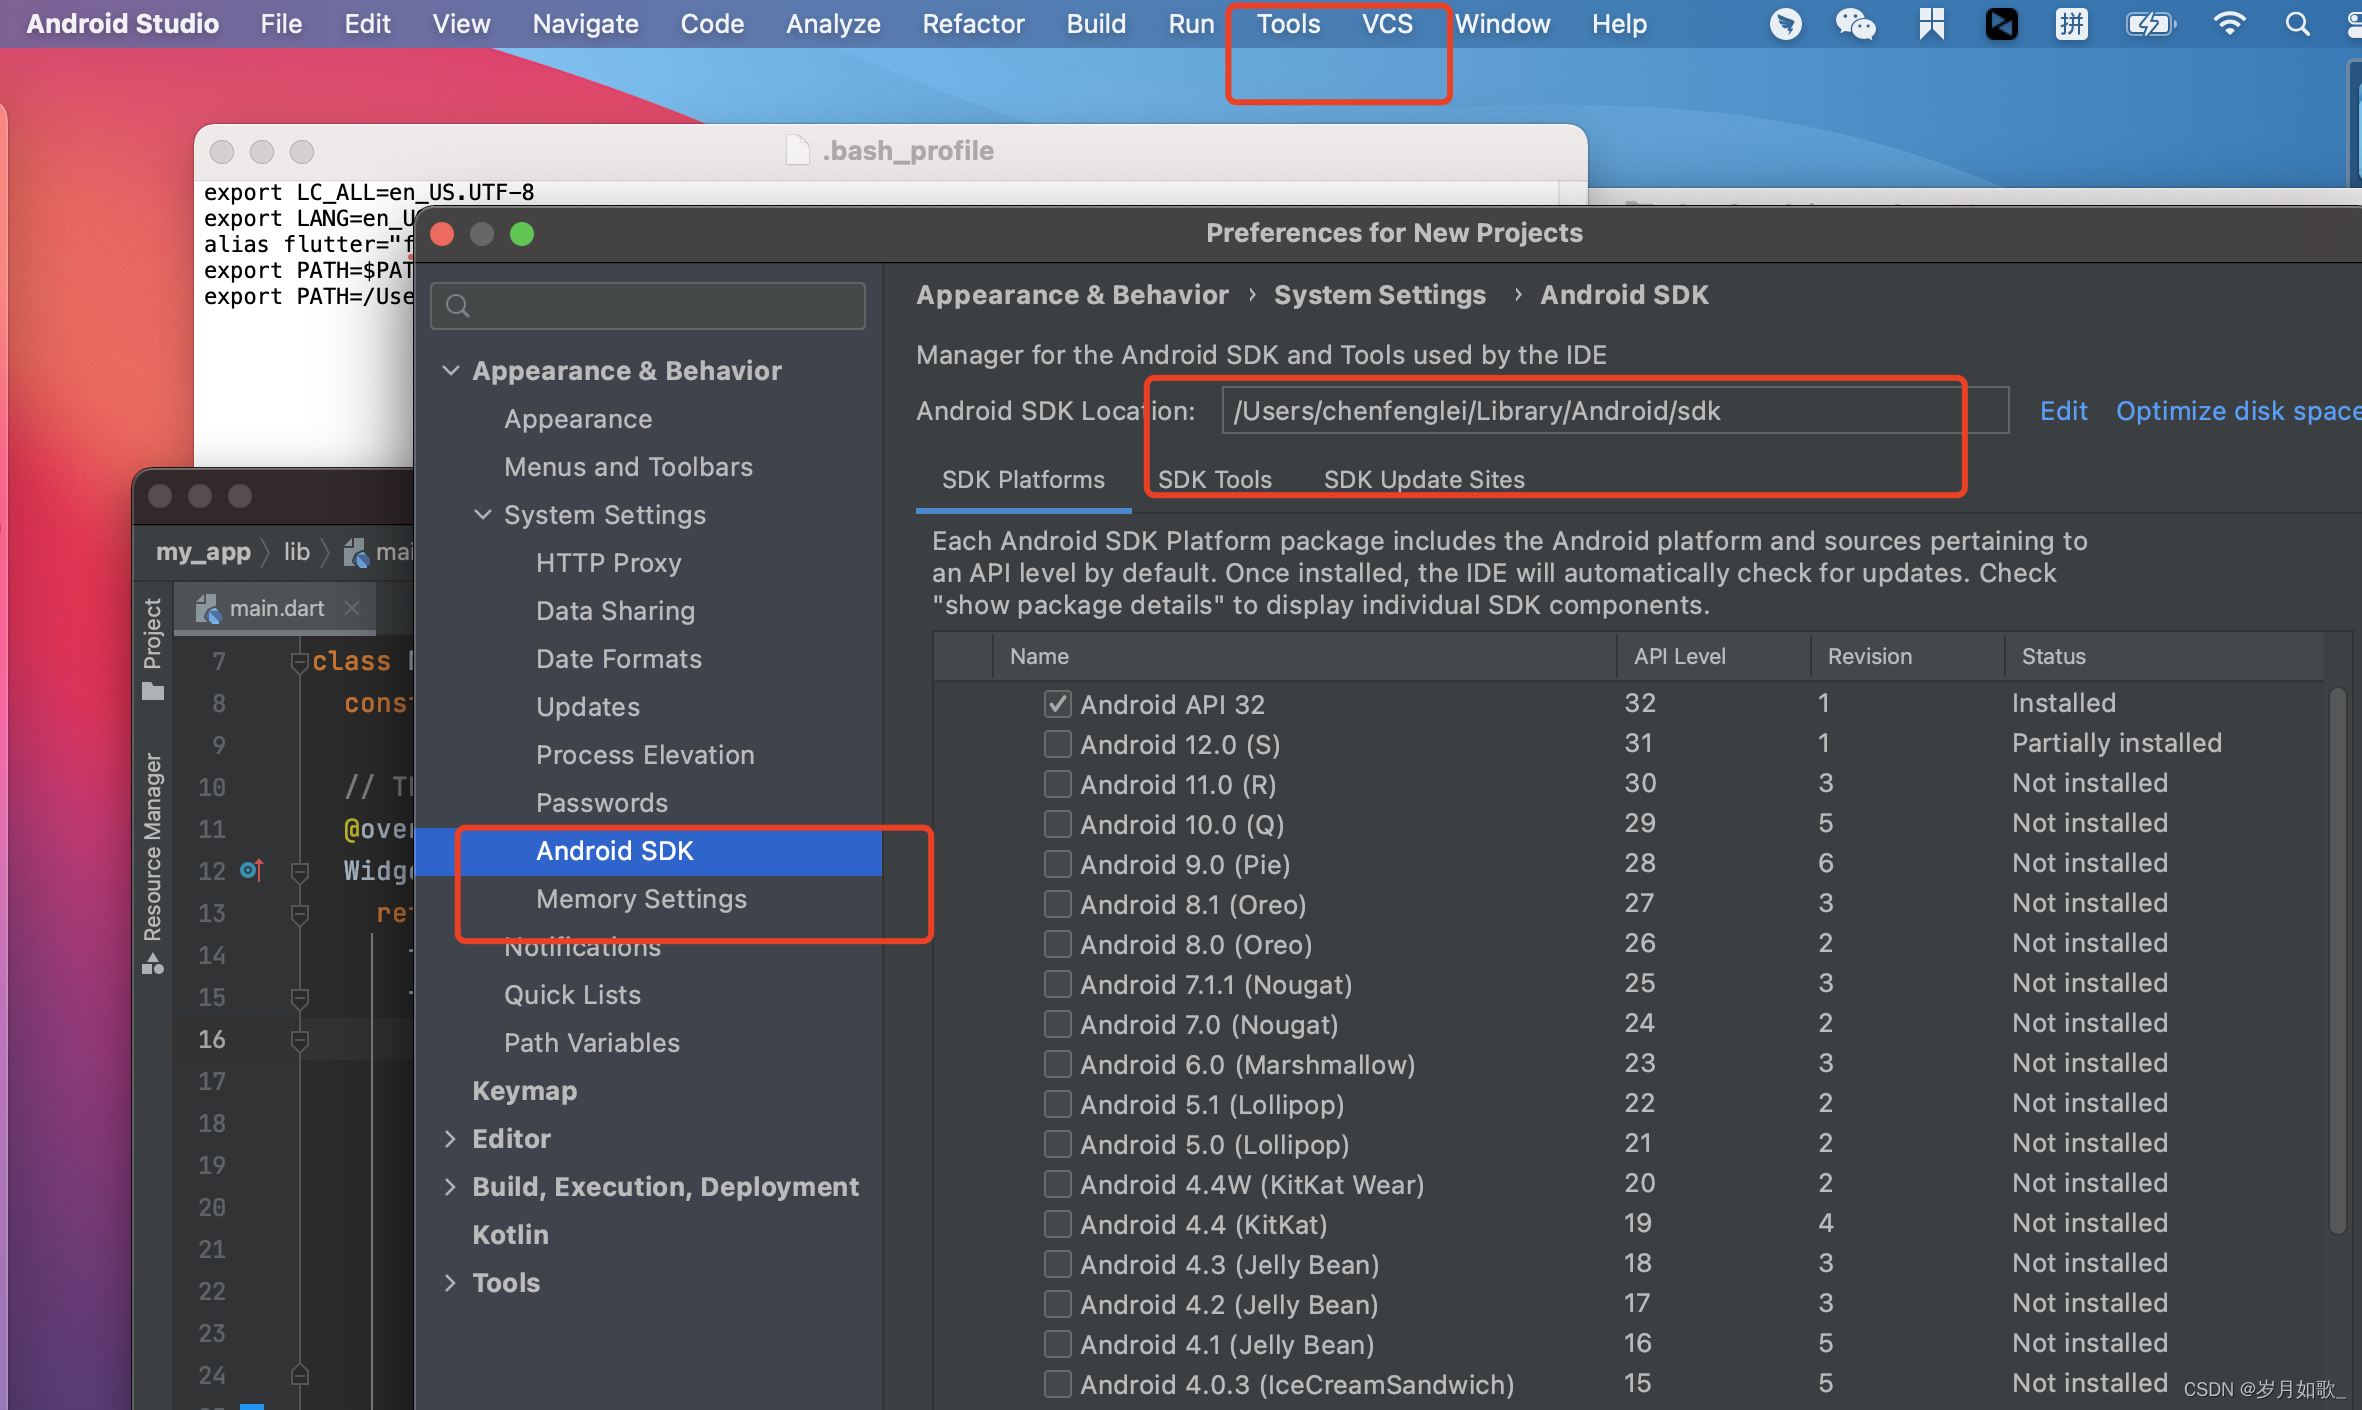Collapse the Appearance & Behavior section
The height and width of the screenshot is (1410, 2362).
tap(451, 371)
